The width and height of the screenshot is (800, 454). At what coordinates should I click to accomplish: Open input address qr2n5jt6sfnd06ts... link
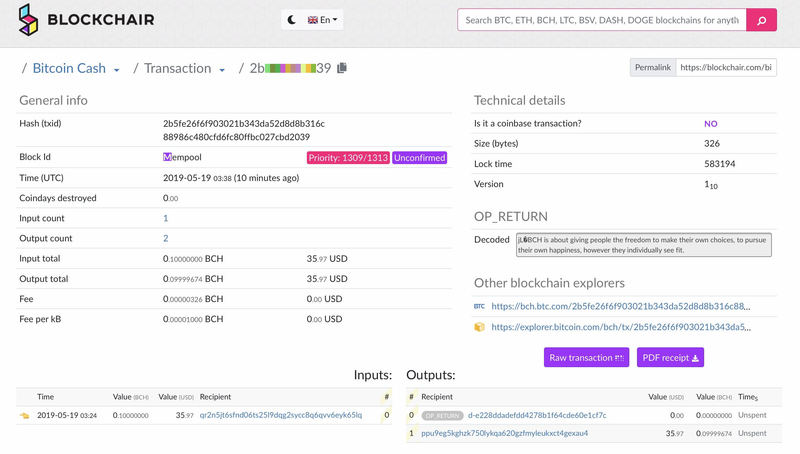tap(281, 415)
